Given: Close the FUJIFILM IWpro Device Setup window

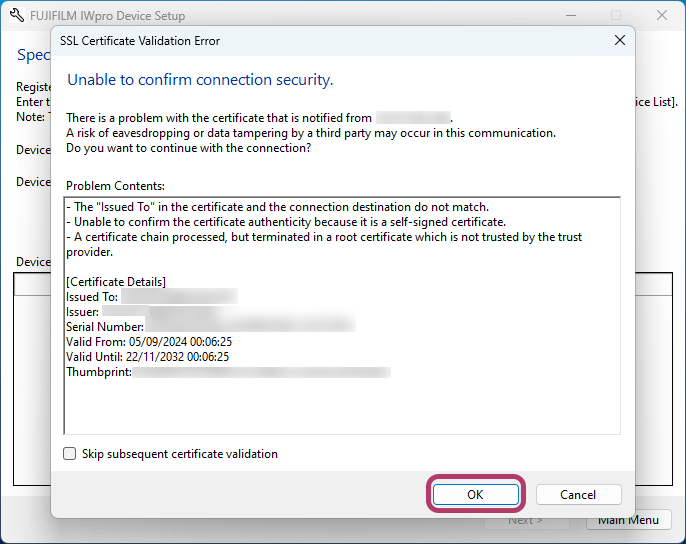Looking at the screenshot, I should click(662, 15).
